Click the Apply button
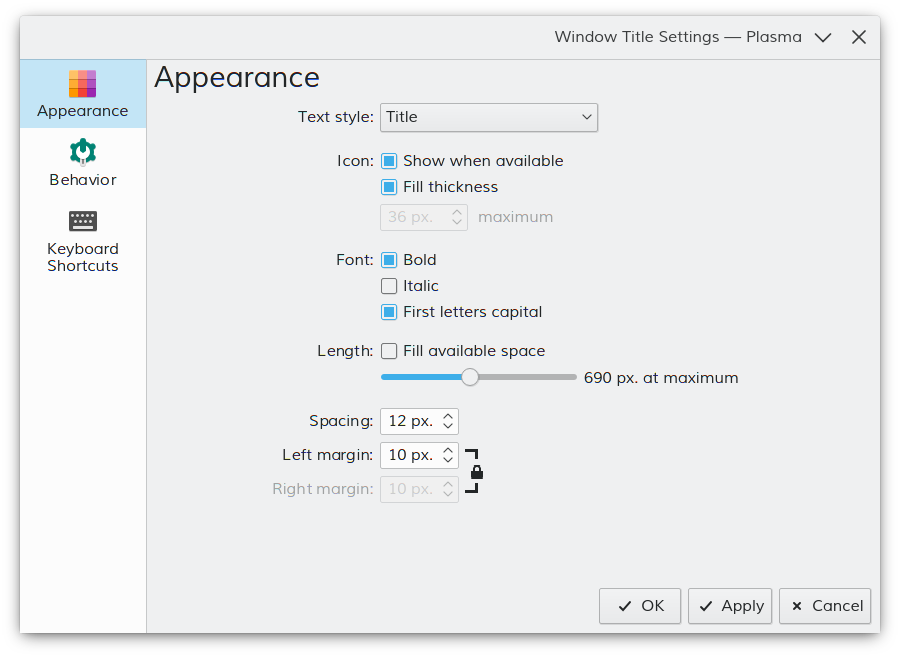Screen dimensions: 900x657 (x=730, y=606)
